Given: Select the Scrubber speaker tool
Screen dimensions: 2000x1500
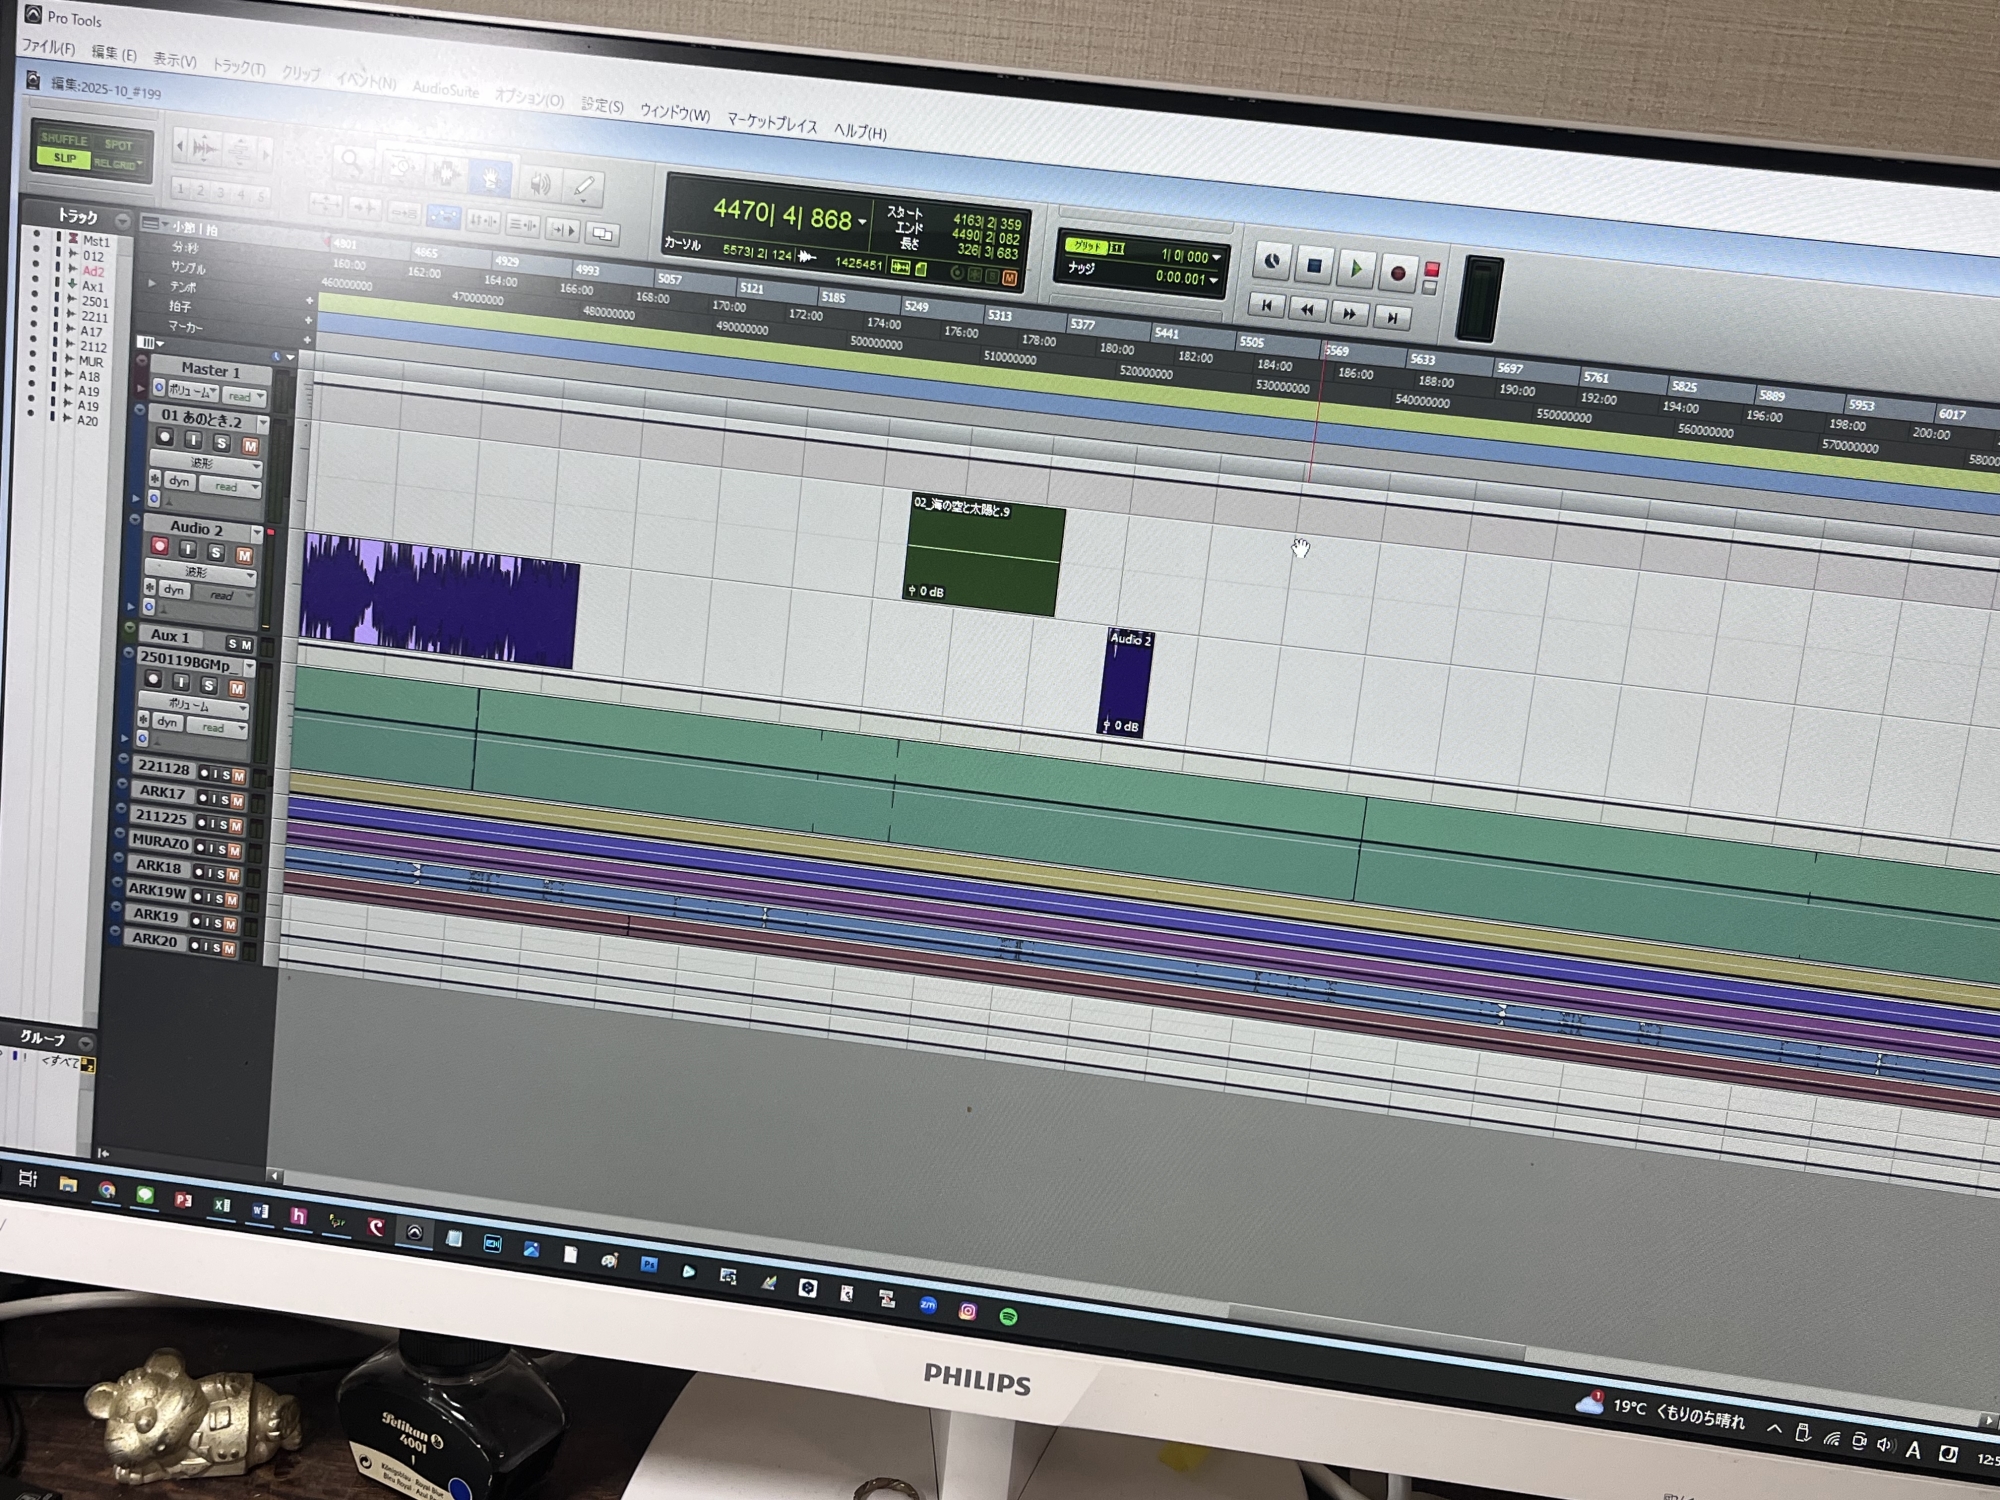Looking at the screenshot, I should click(x=539, y=183).
